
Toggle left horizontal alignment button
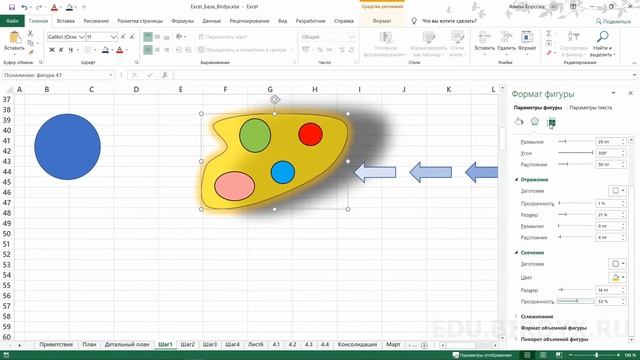click(x=148, y=50)
